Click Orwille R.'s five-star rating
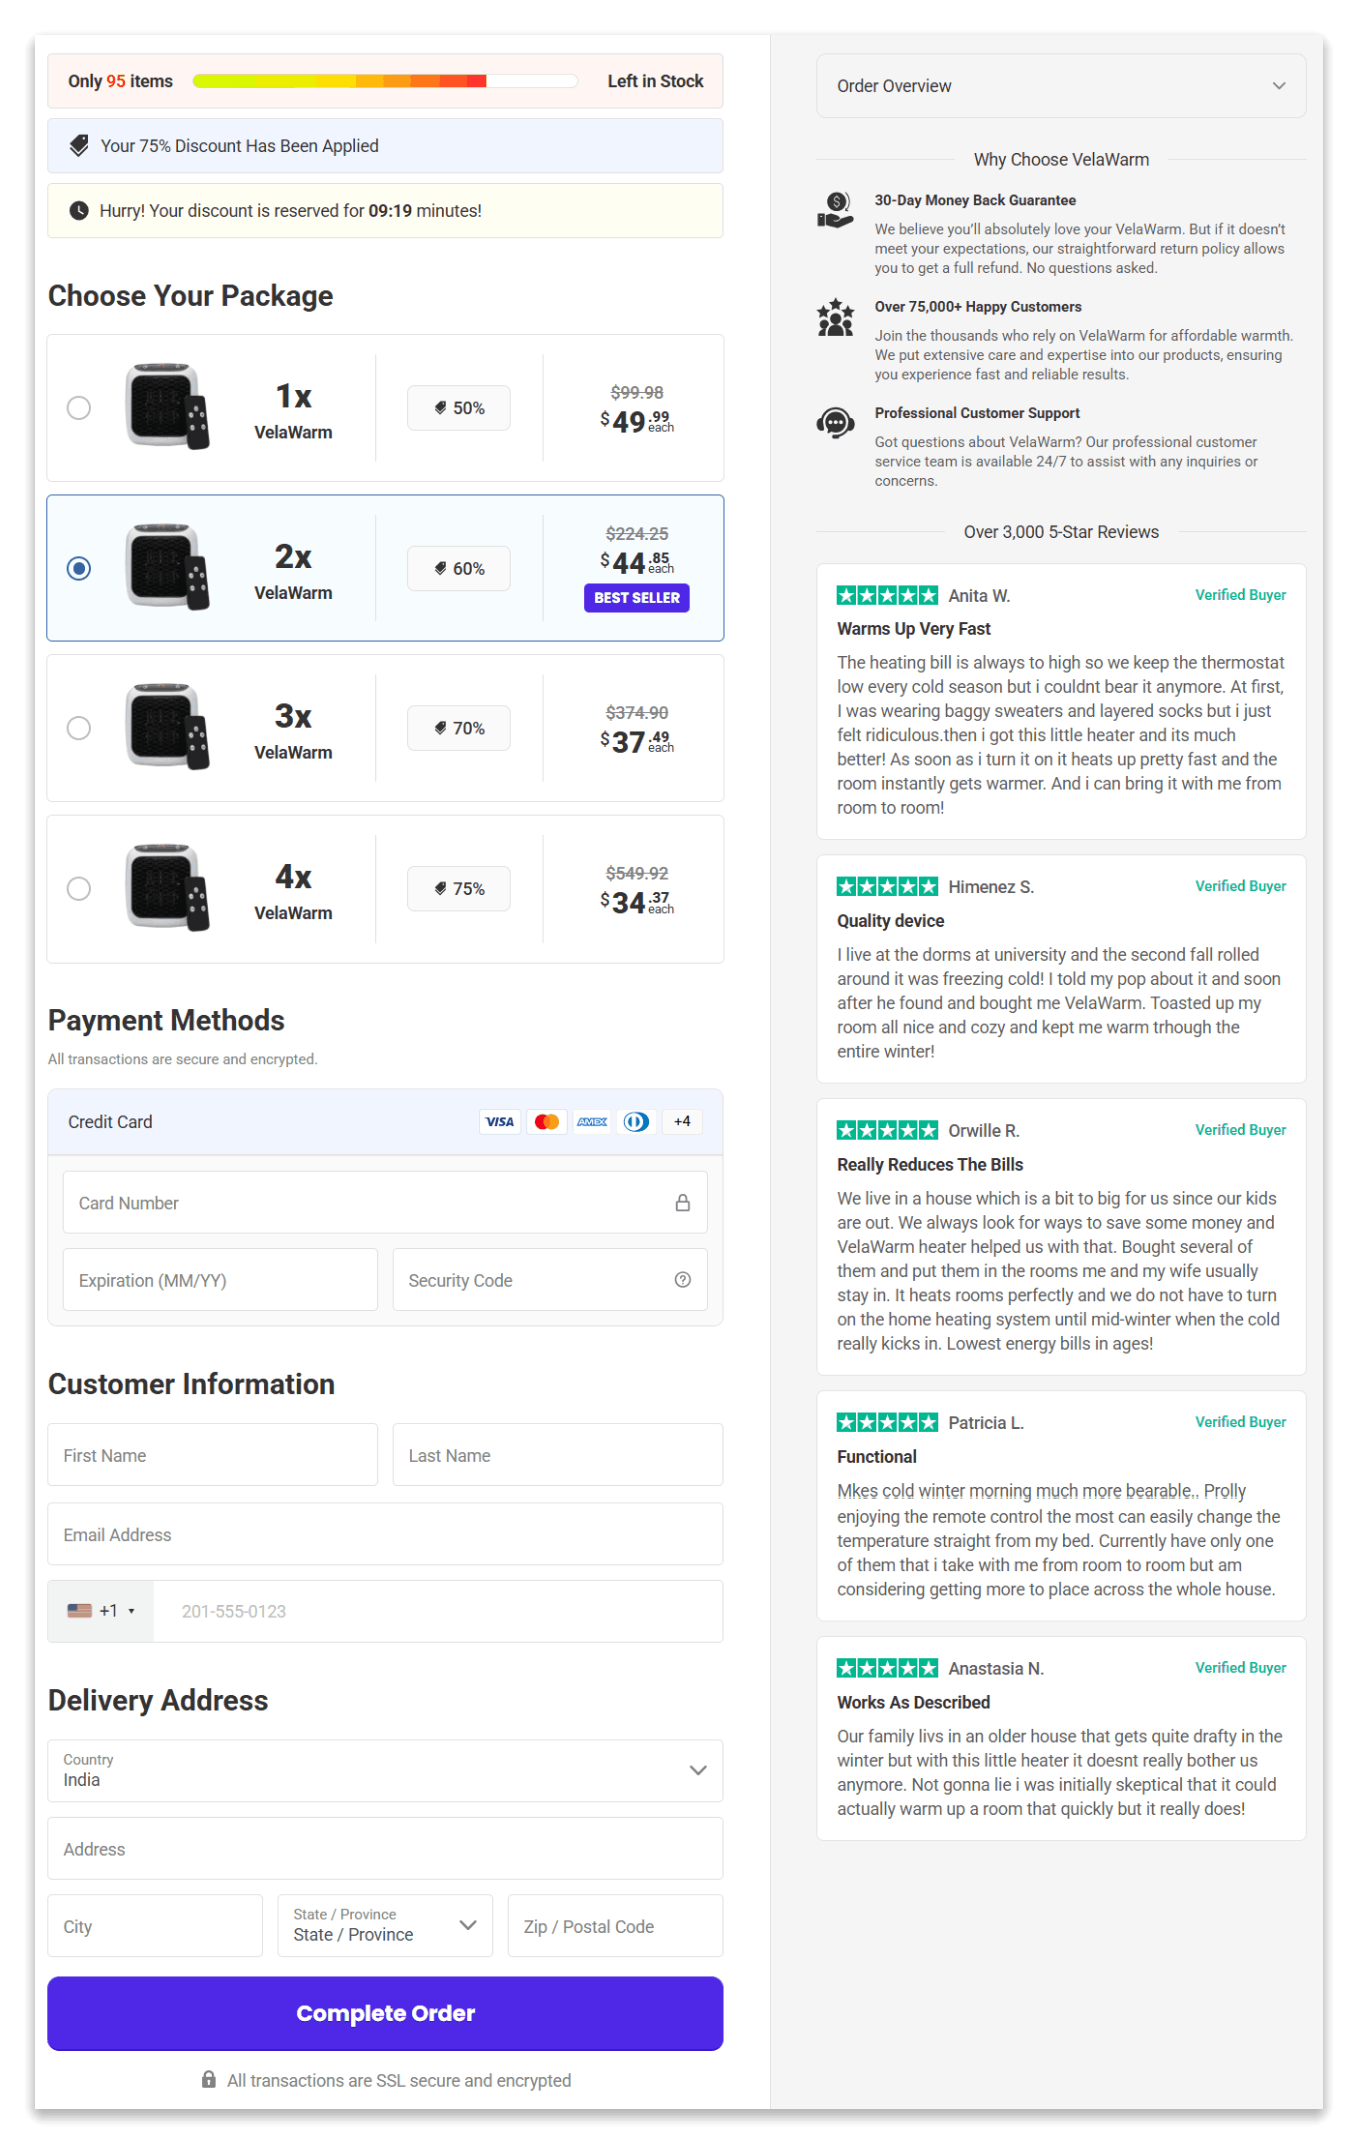The image size is (1358, 2144). point(888,1131)
